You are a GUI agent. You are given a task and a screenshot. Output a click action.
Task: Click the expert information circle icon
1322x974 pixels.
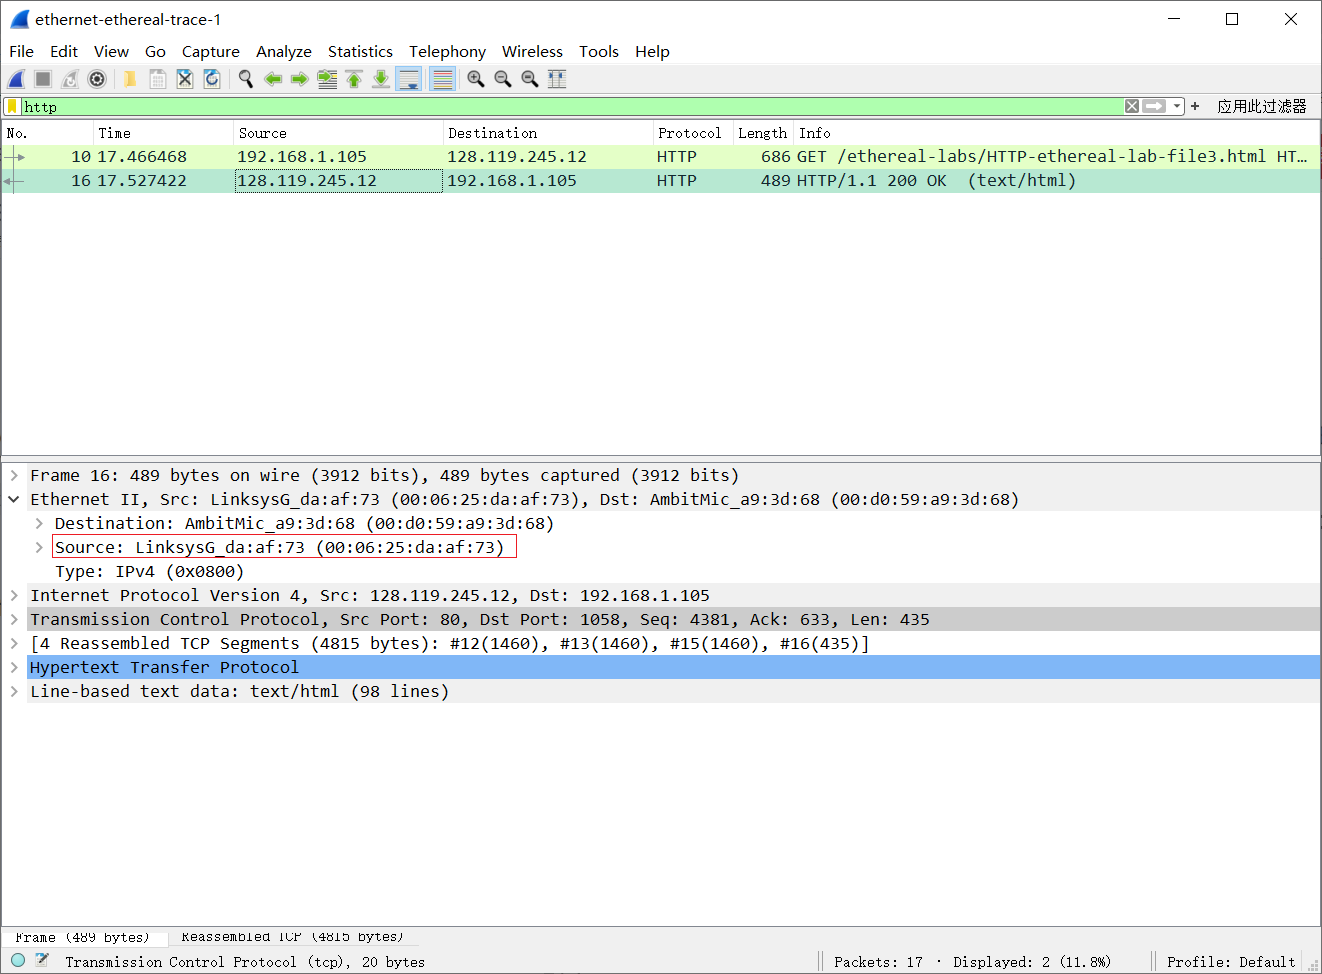click(x=18, y=960)
